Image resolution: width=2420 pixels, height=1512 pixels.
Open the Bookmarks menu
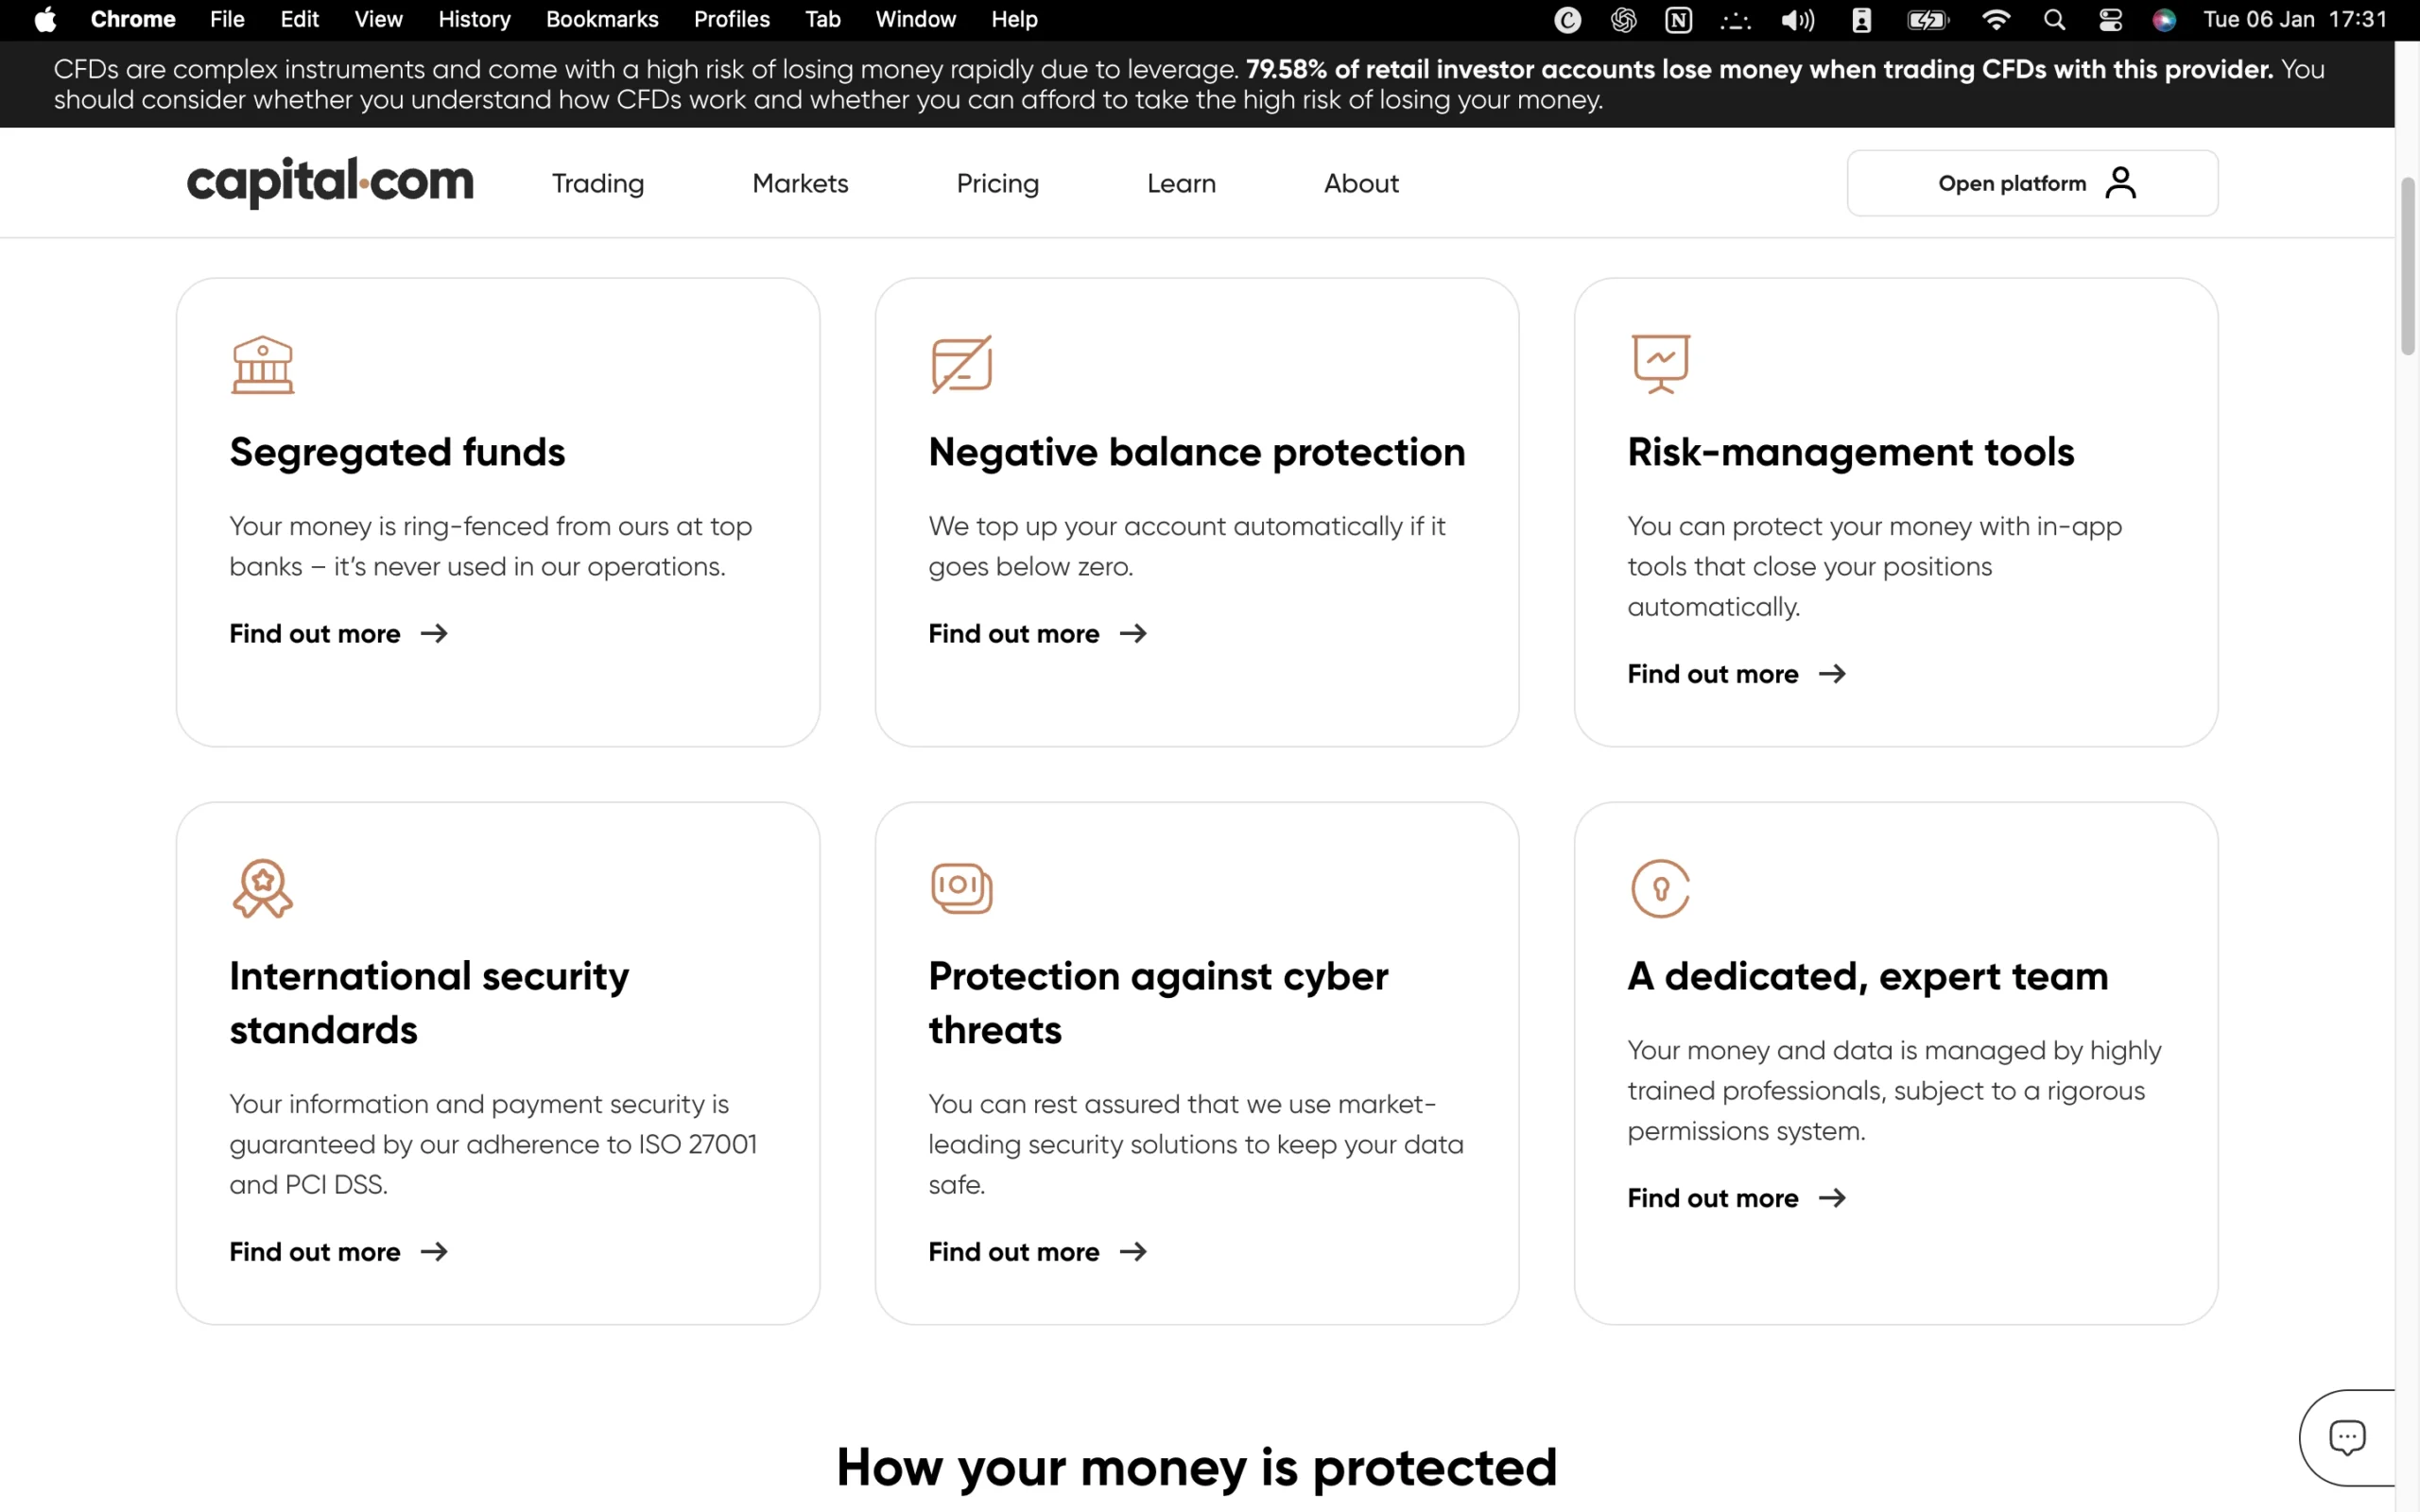point(601,19)
